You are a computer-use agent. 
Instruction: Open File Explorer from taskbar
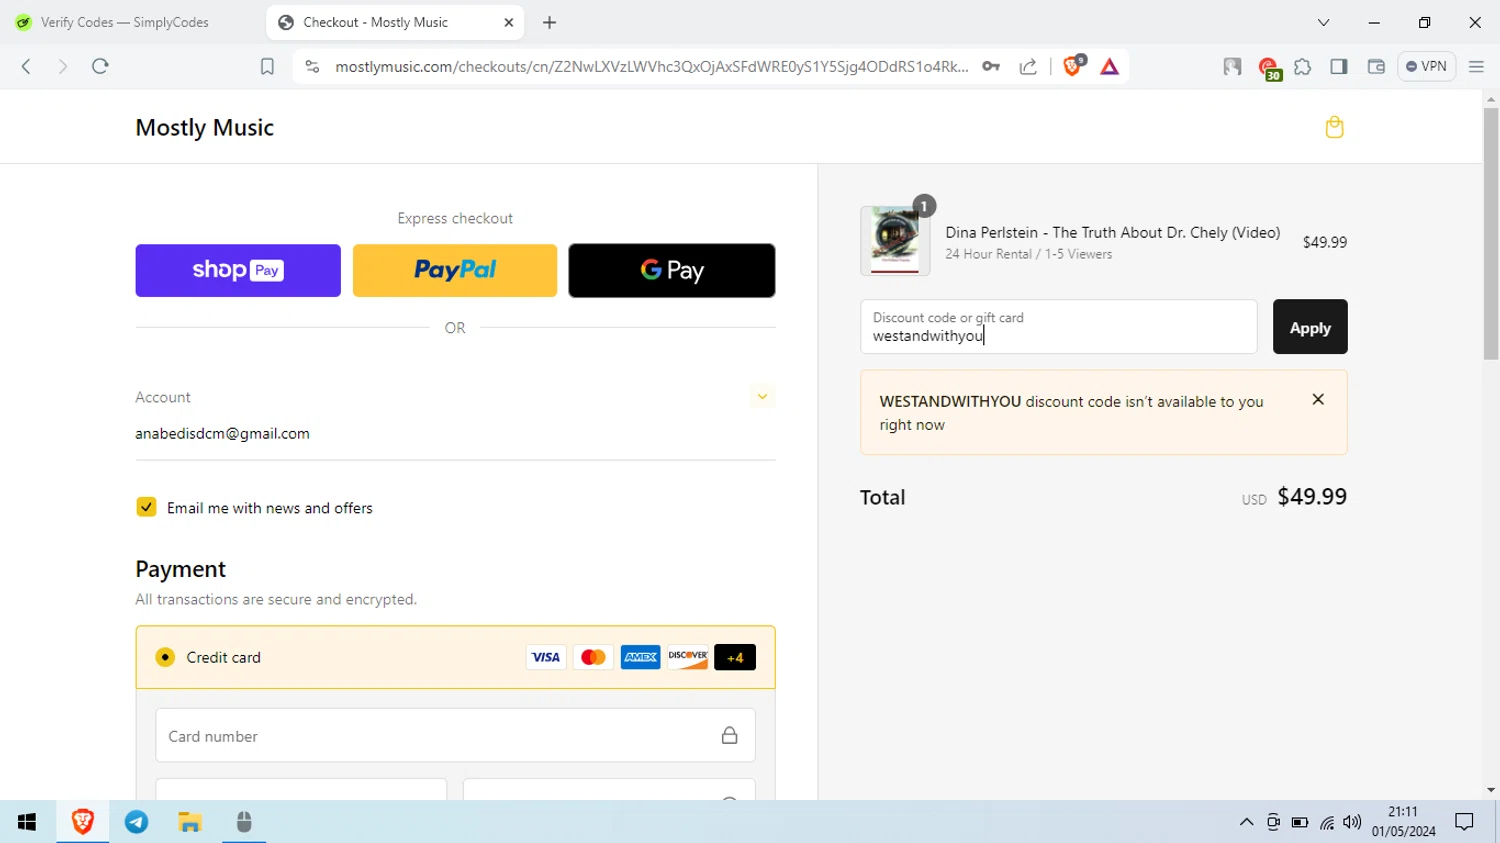tap(190, 822)
